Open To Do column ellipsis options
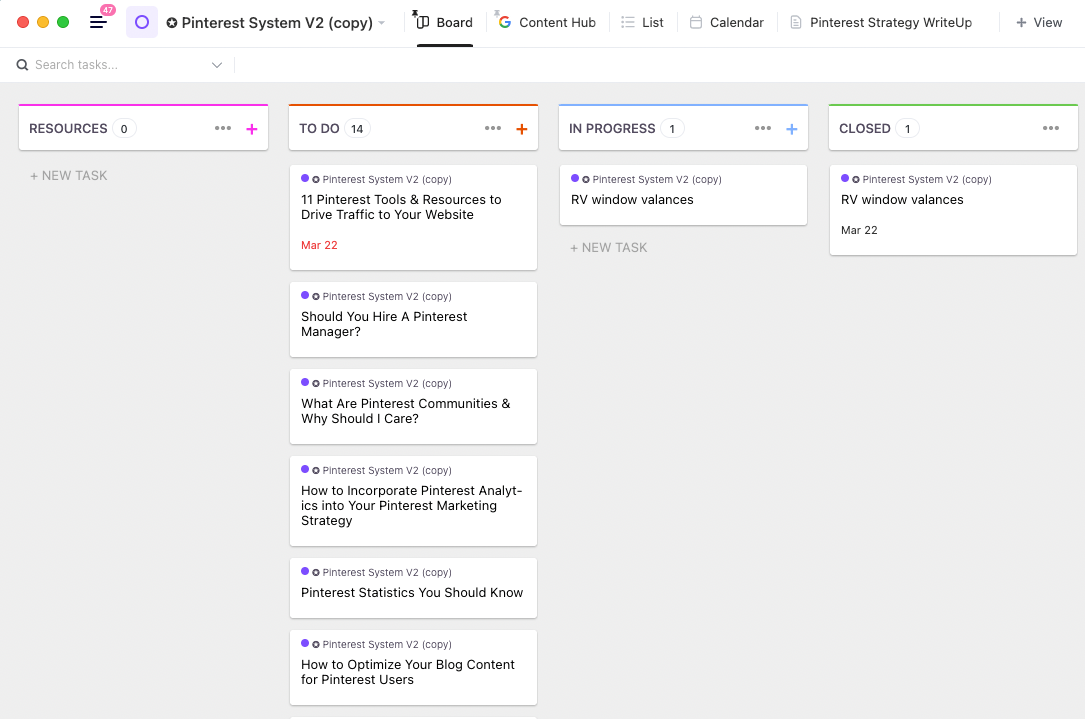The image size is (1085, 719). click(493, 128)
